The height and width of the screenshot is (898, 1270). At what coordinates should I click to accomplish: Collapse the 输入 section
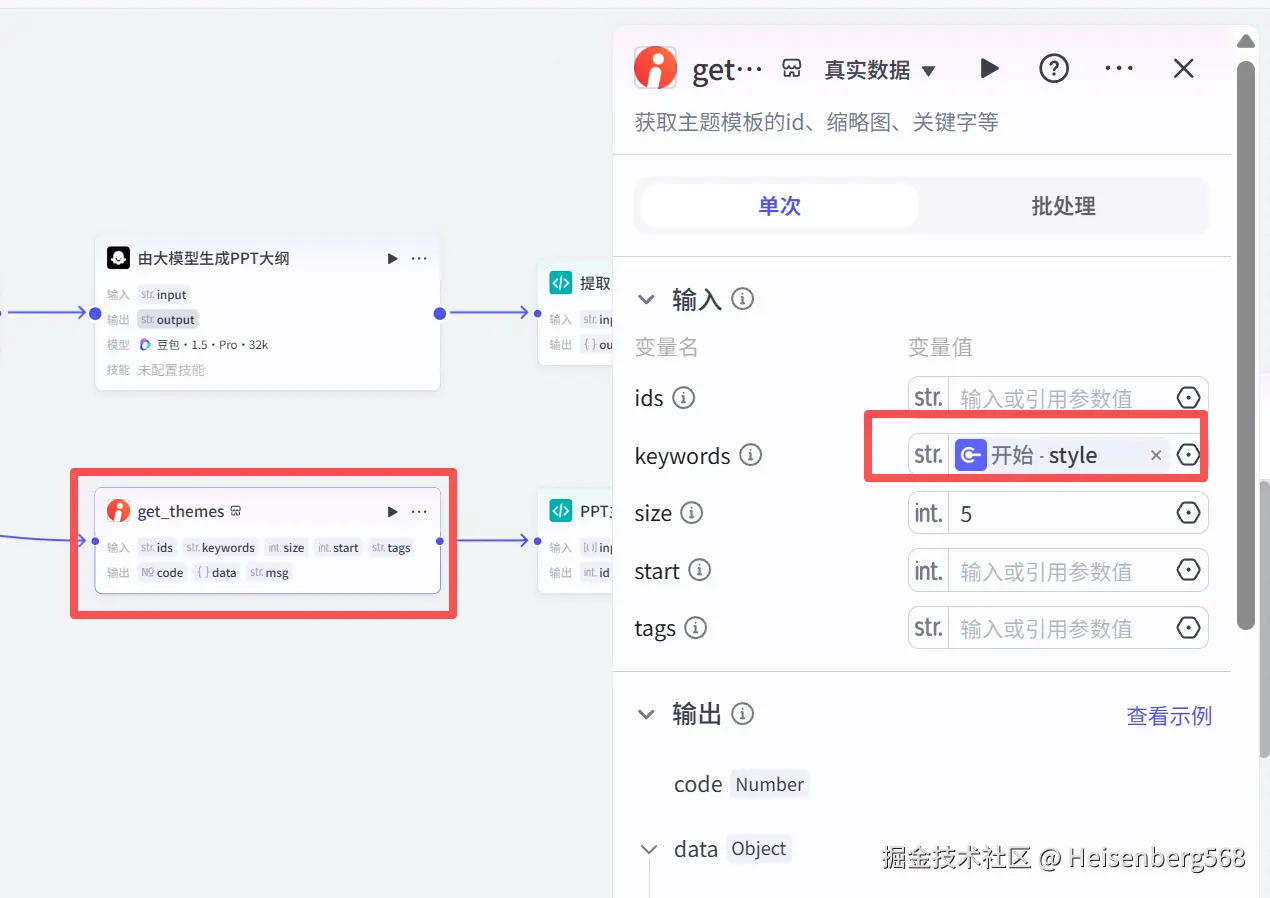point(647,299)
